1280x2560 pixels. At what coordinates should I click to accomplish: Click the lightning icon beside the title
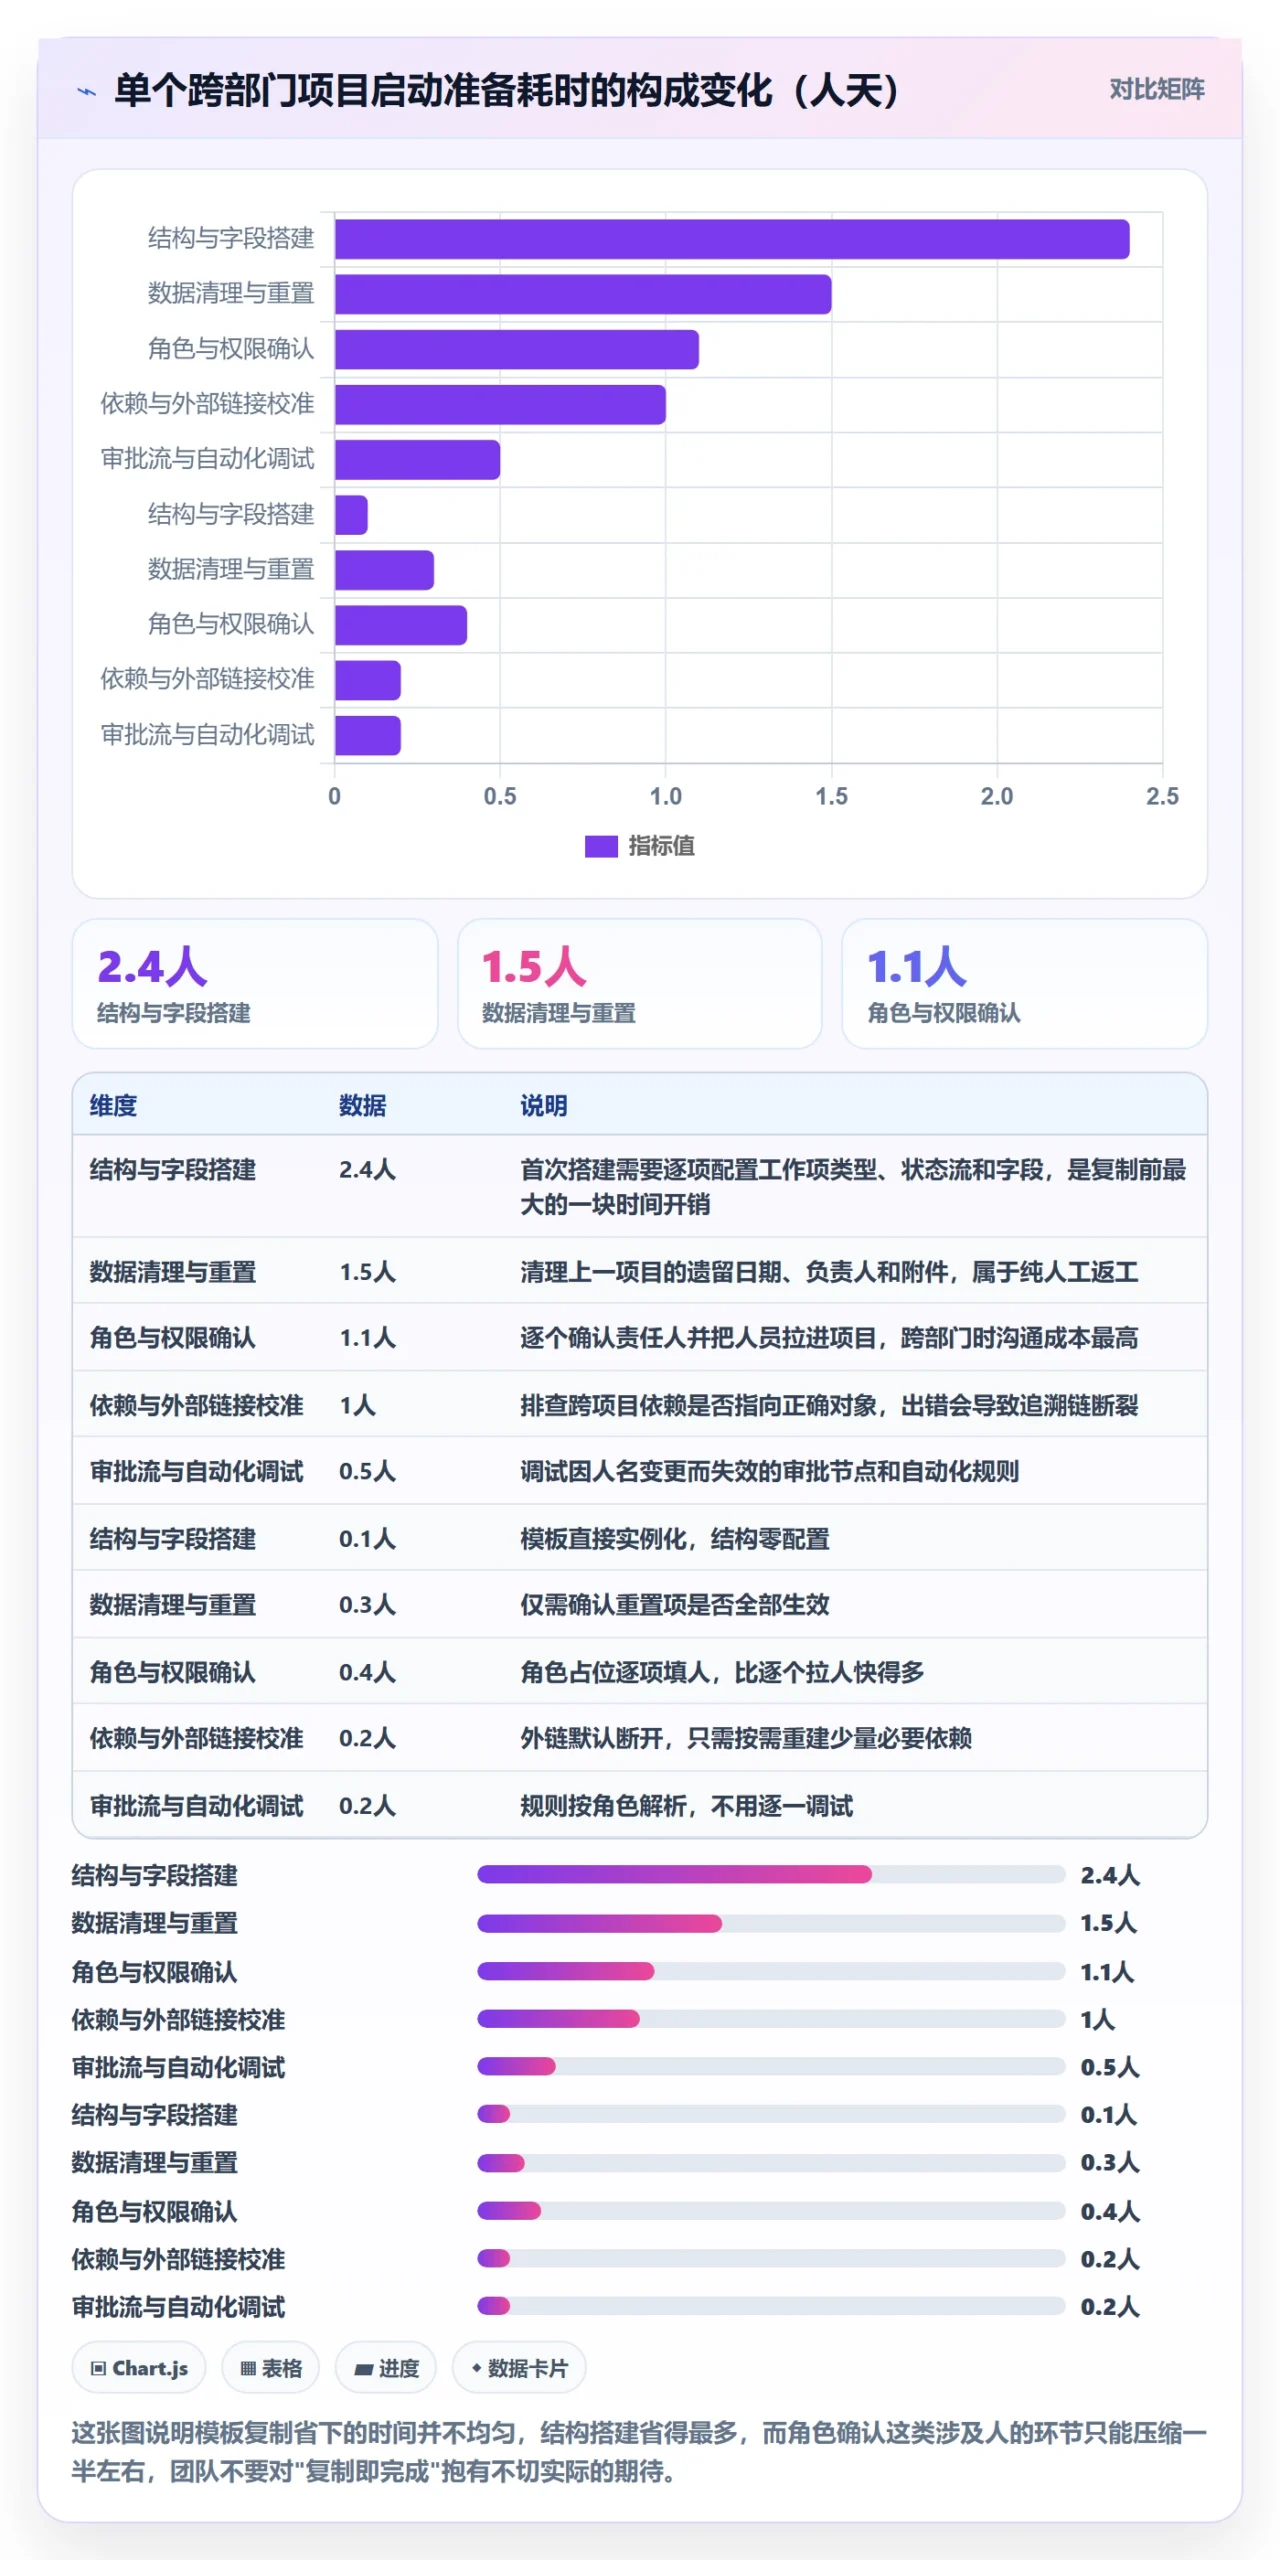click(87, 92)
